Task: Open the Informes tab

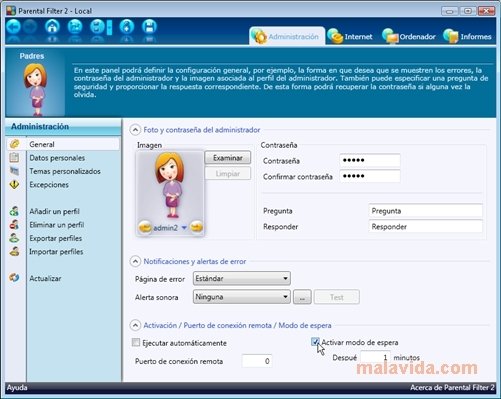Action: (468, 36)
